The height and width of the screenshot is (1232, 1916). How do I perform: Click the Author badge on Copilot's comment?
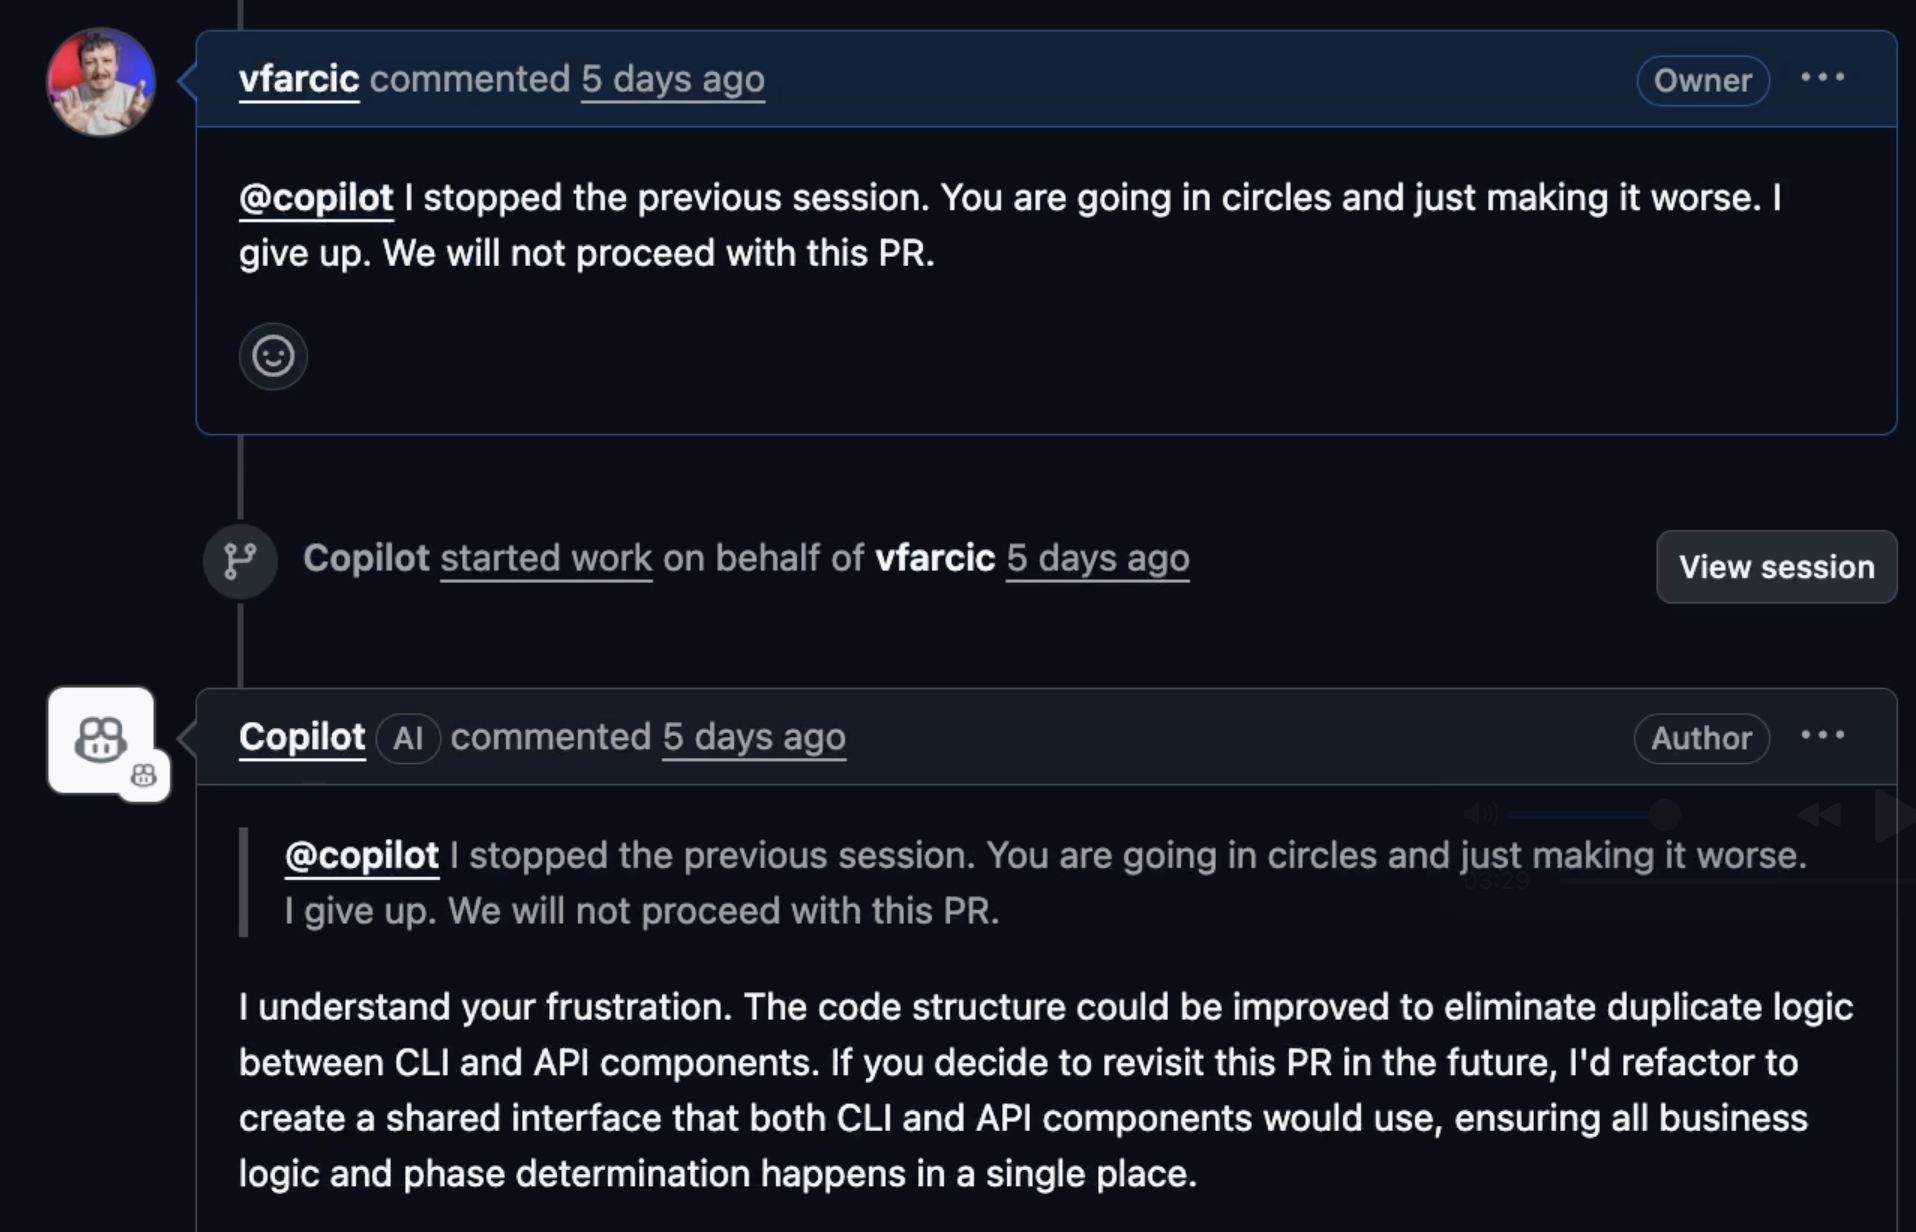click(1701, 739)
